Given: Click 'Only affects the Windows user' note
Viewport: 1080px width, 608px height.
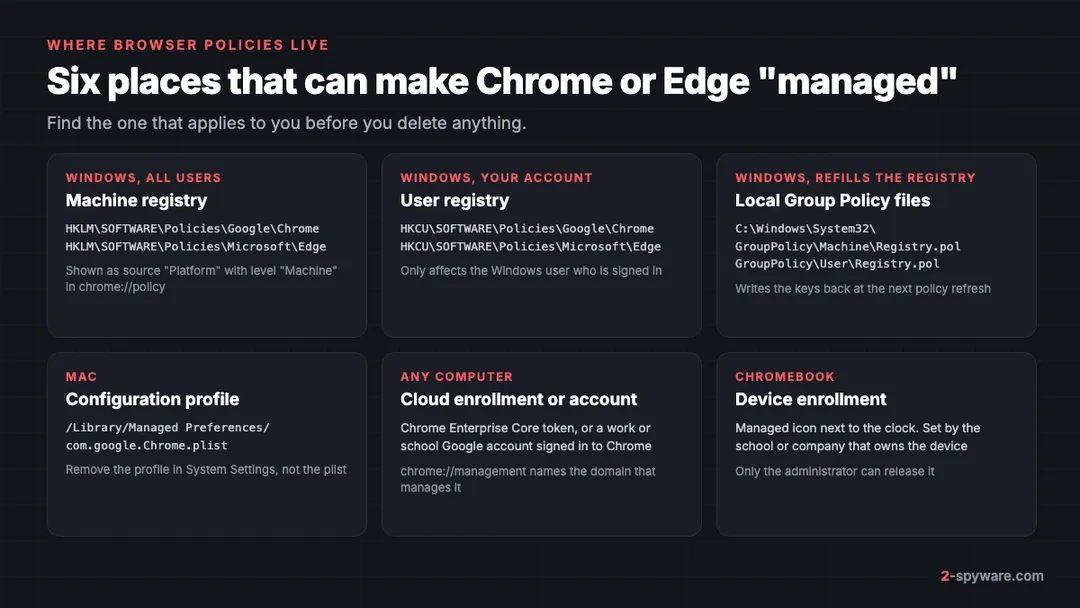Looking at the screenshot, I should coord(531,271).
